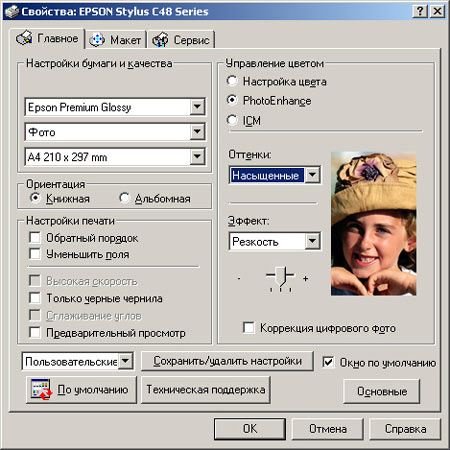Close the EPSON properties dialog

tap(437, 12)
